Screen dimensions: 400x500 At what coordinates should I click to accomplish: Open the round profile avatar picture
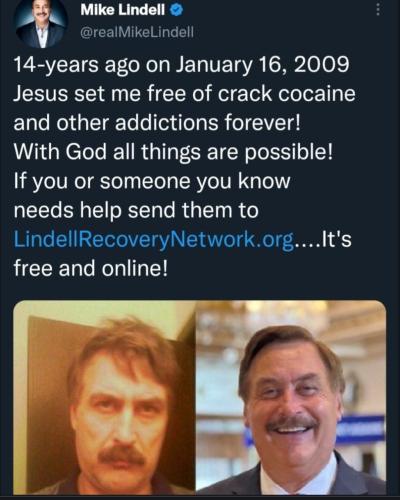41,24
